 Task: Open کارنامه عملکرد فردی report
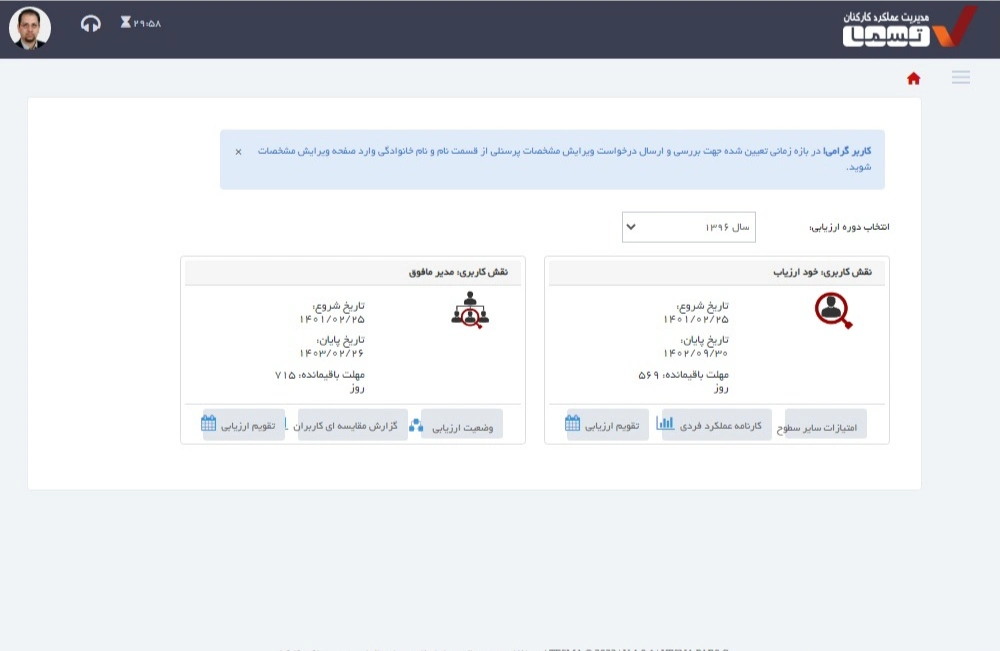(721, 425)
